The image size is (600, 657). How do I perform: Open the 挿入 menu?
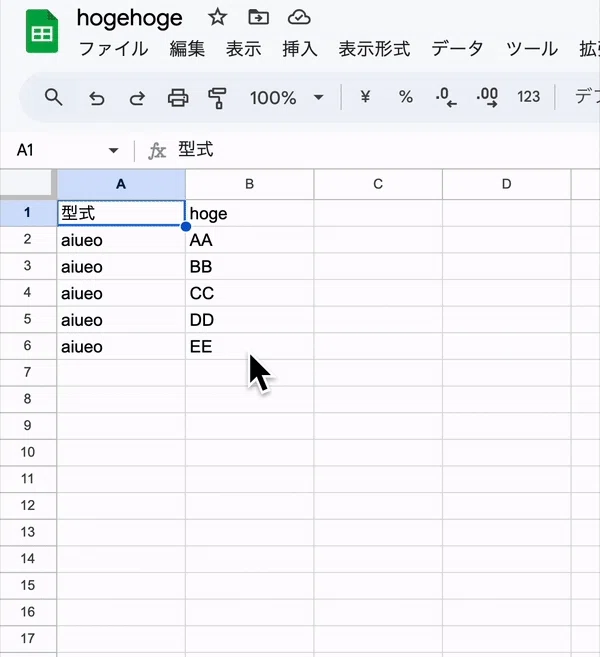pyautogui.click(x=300, y=49)
